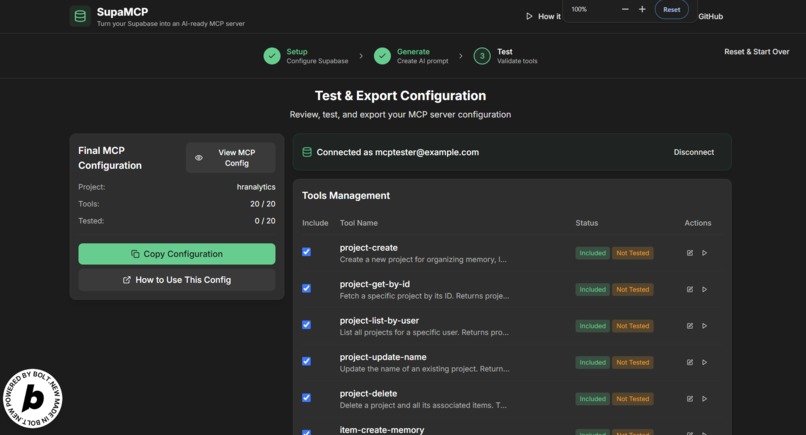Run test for project-get-by-id tool
Image resolution: width=806 pixels, height=435 pixels.
pos(704,289)
